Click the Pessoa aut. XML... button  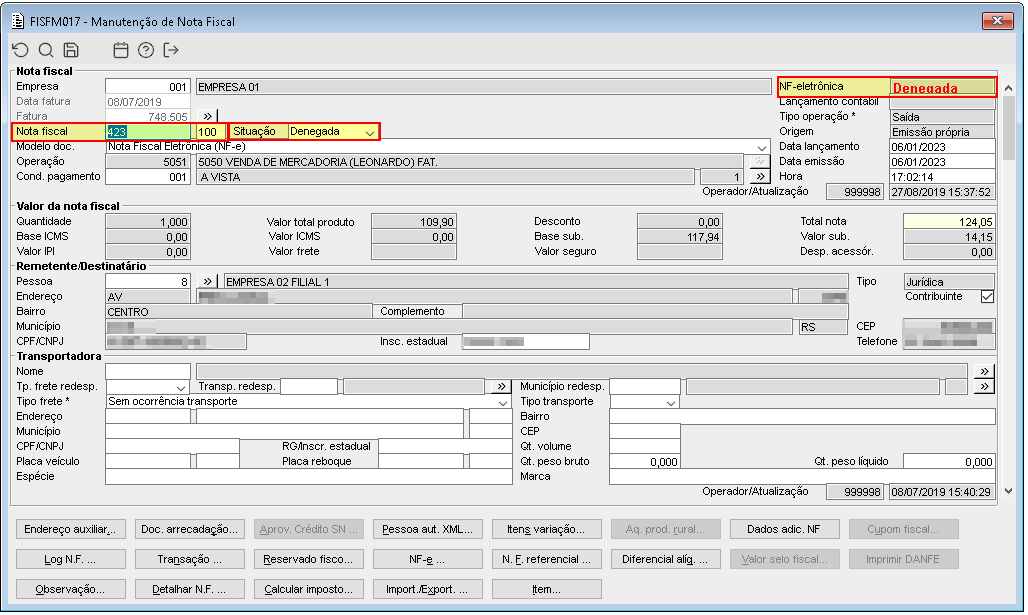click(x=427, y=529)
